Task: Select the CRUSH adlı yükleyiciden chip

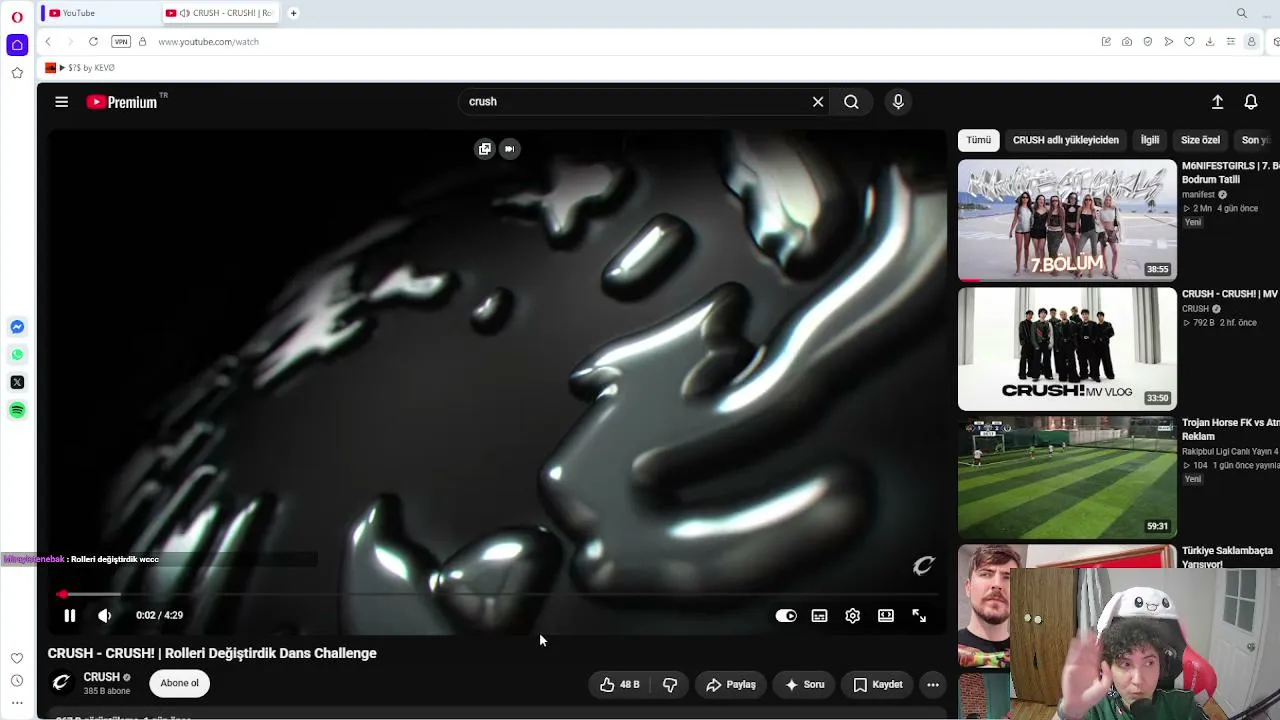Action: tap(1066, 140)
